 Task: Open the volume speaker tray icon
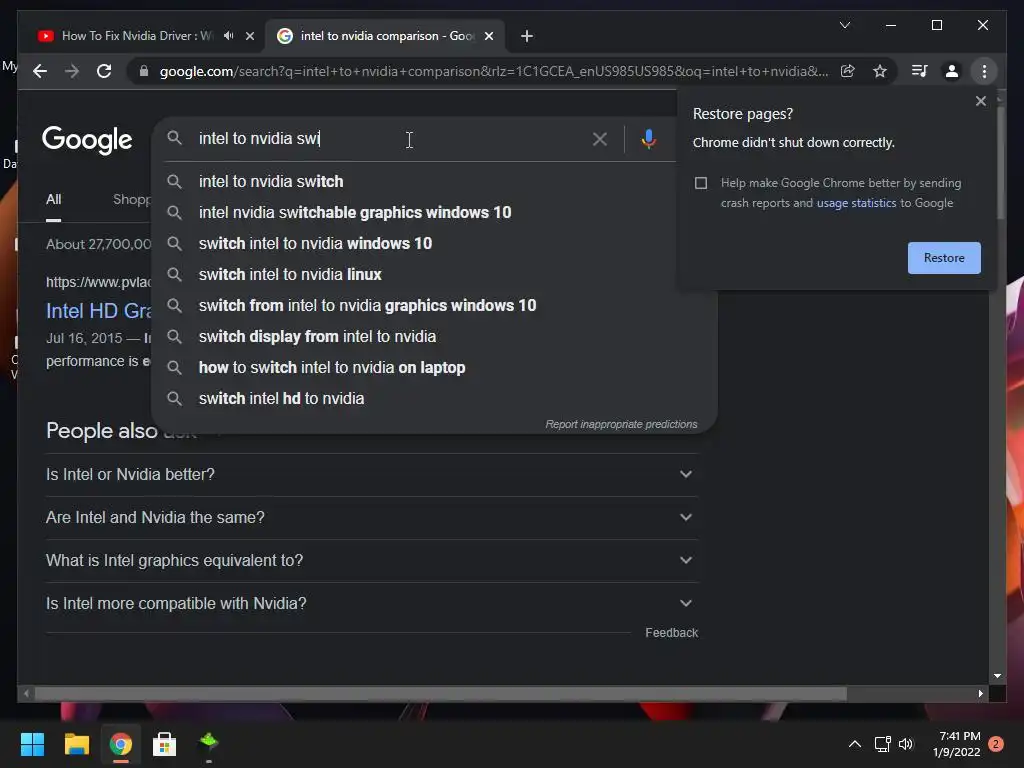point(906,744)
